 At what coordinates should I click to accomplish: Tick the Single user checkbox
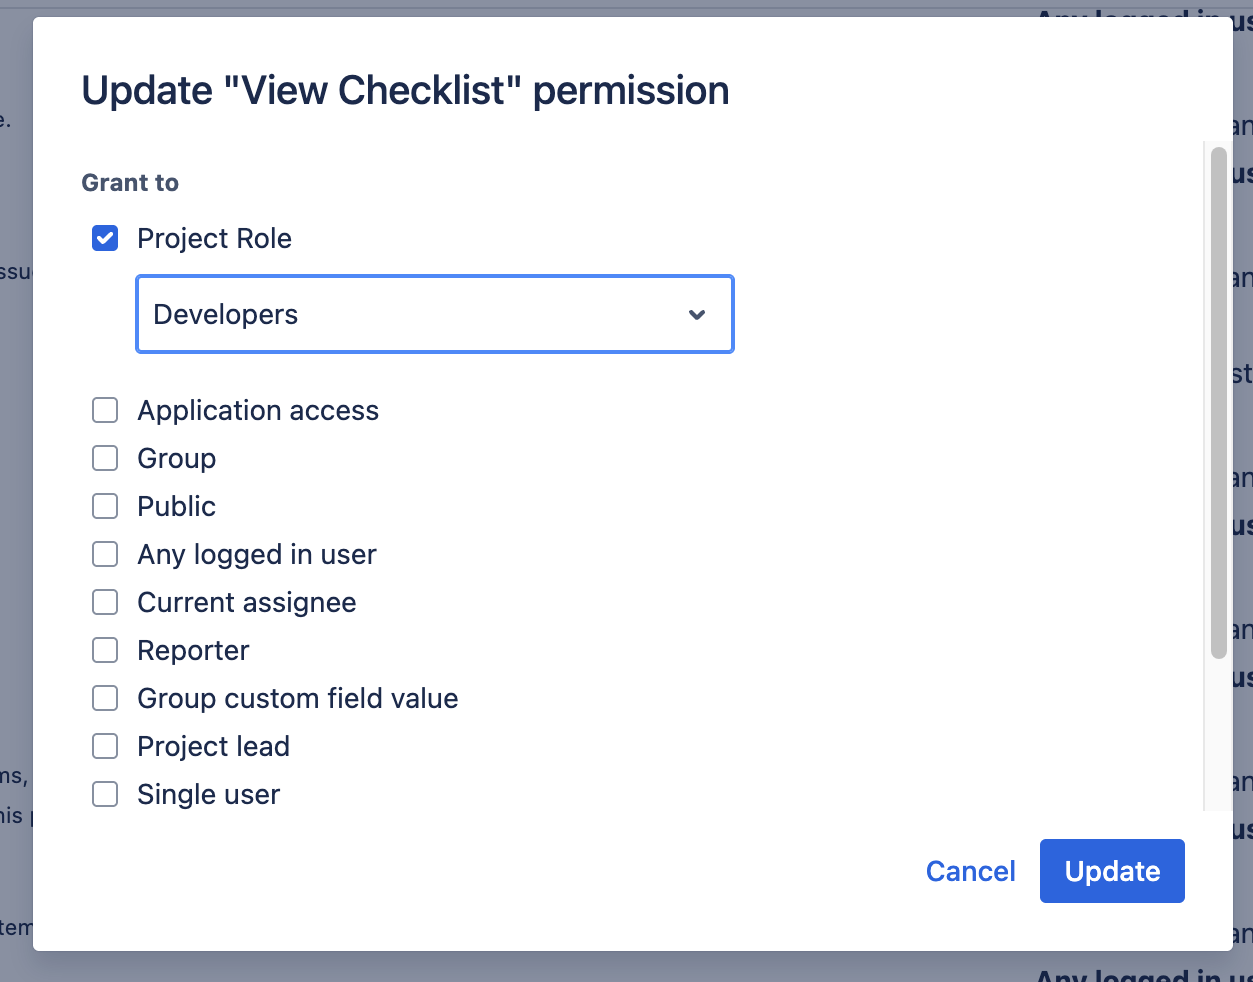click(x=105, y=794)
